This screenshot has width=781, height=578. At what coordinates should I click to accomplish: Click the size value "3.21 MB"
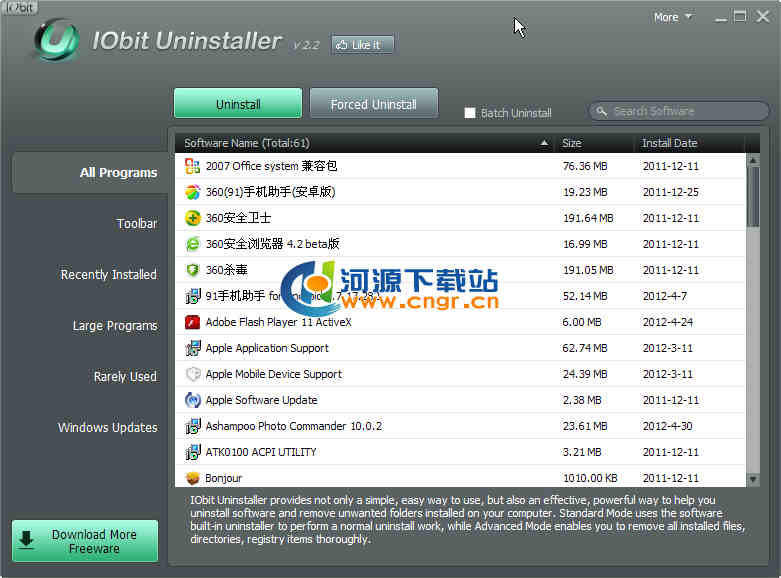[x=582, y=452]
